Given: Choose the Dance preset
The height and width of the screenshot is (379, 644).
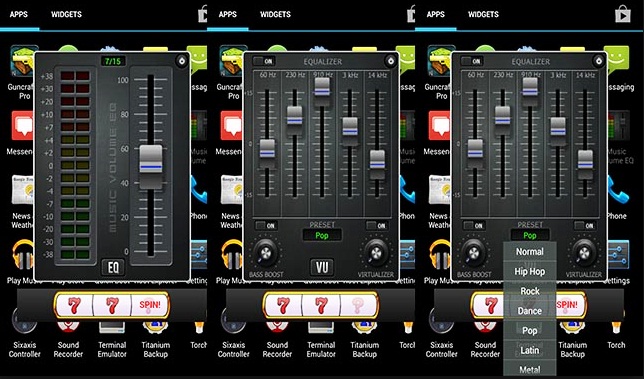Looking at the screenshot, I should [x=530, y=311].
